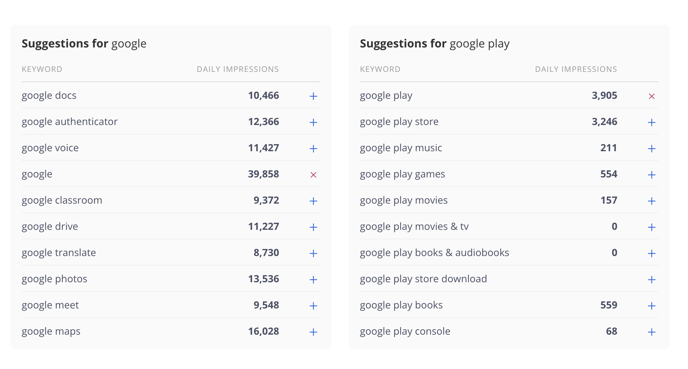This screenshot has width=688, height=369.
Task: Add google play store download plus
Action: click(652, 279)
